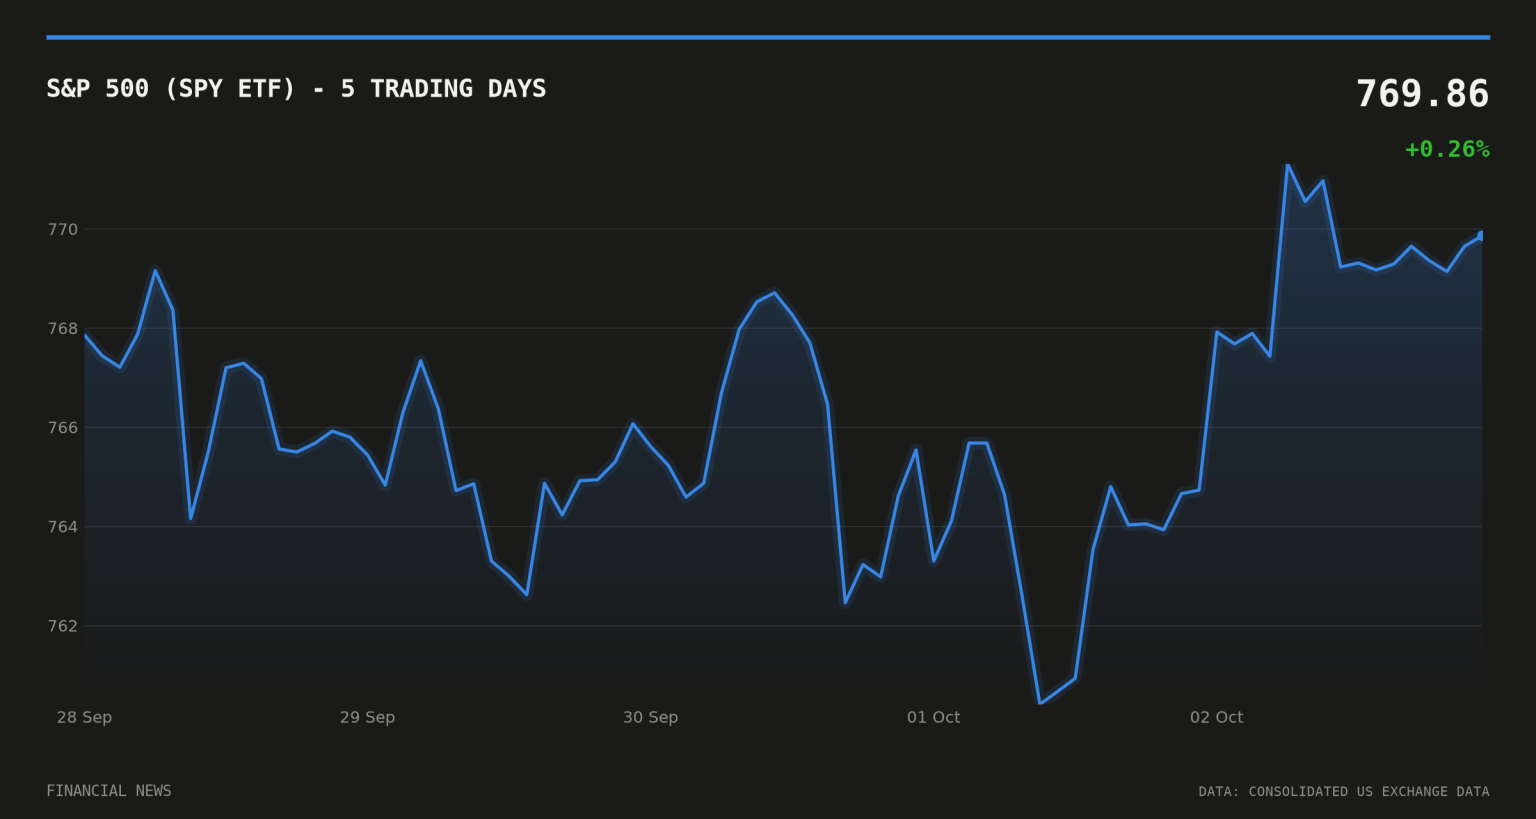The image size is (1536, 819).
Task: Select the current price 769.86
Action: [1422, 94]
